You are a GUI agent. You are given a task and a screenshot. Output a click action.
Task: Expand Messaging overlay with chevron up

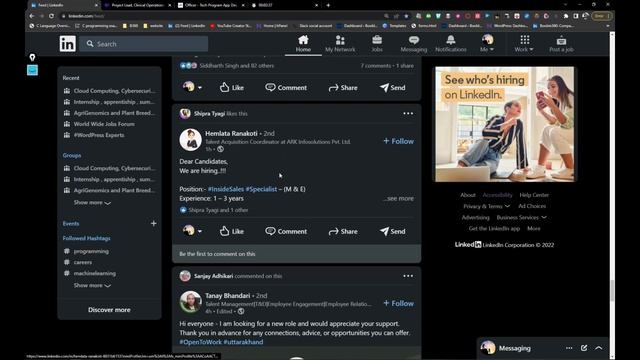(x=598, y=348)
